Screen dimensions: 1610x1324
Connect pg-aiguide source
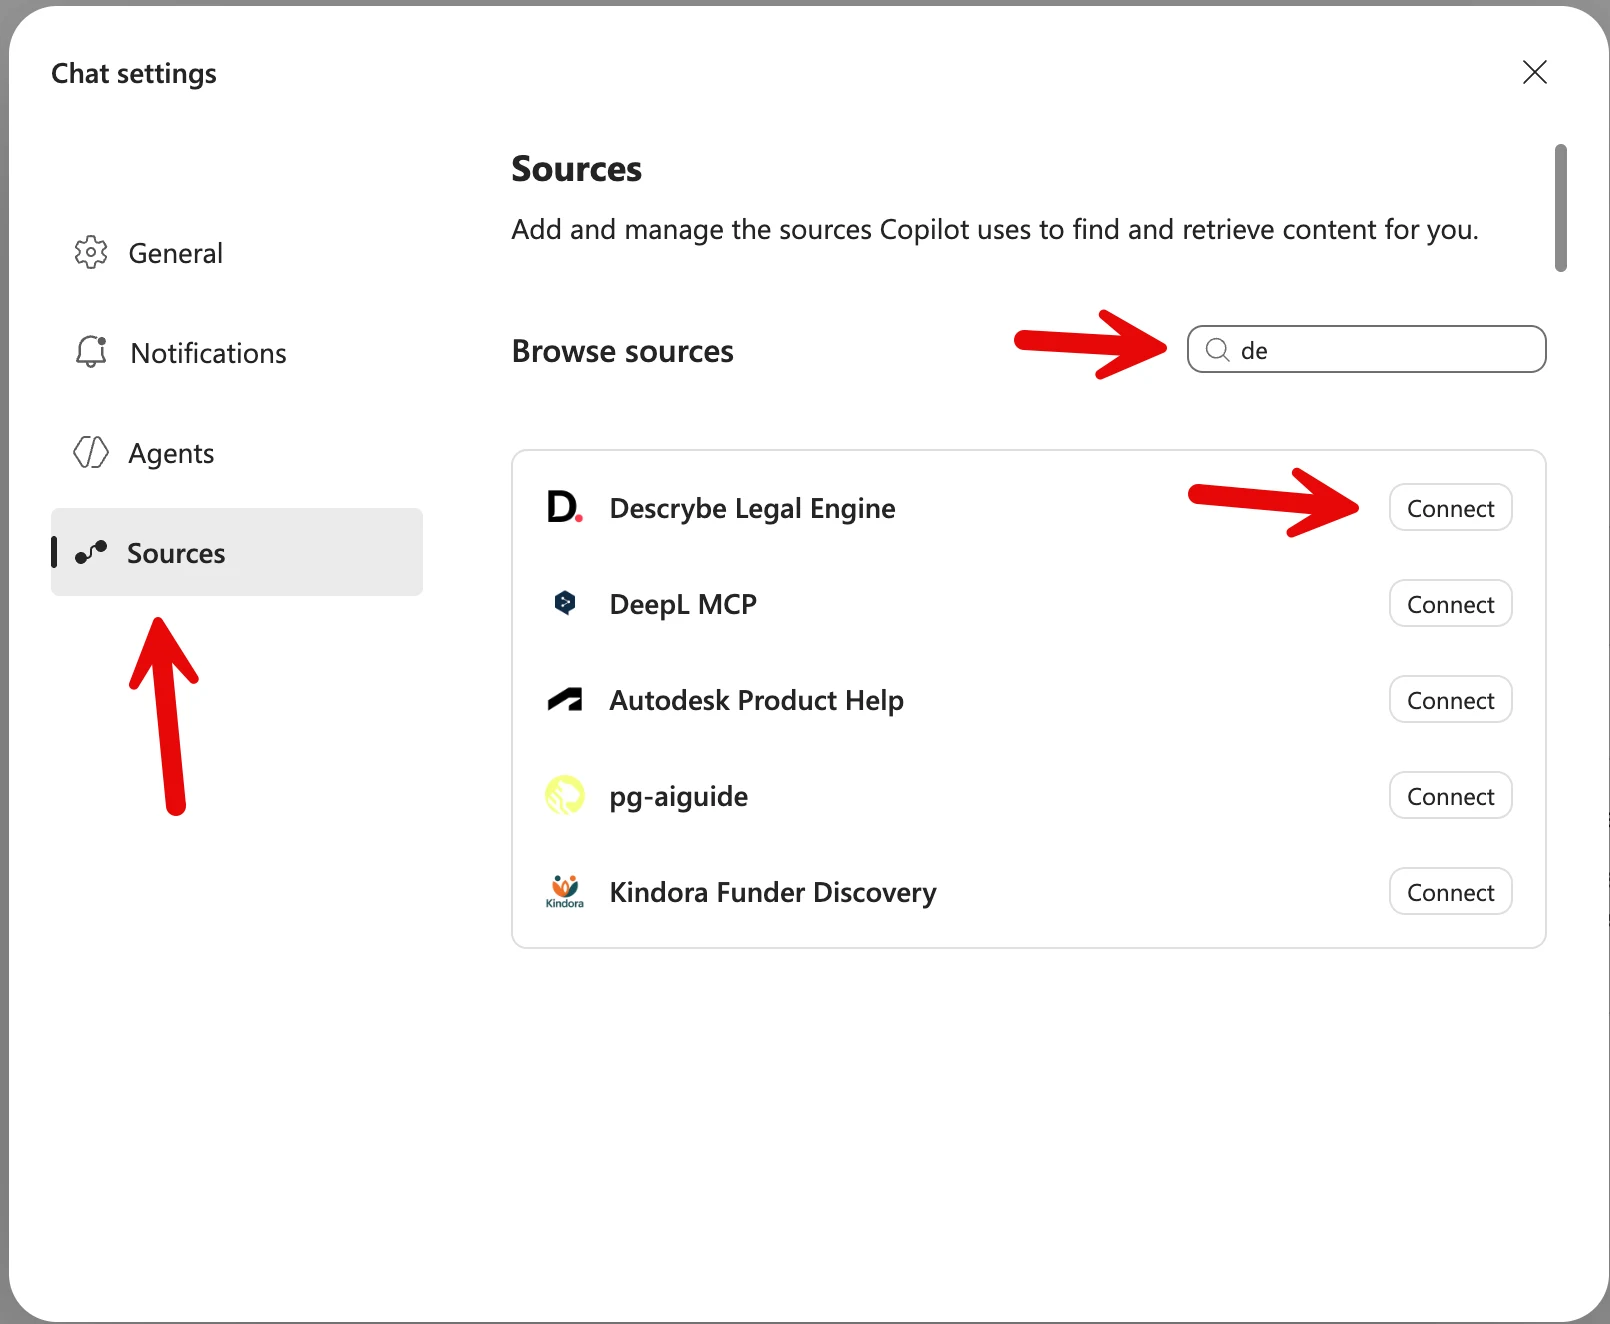coord(1450,796)
